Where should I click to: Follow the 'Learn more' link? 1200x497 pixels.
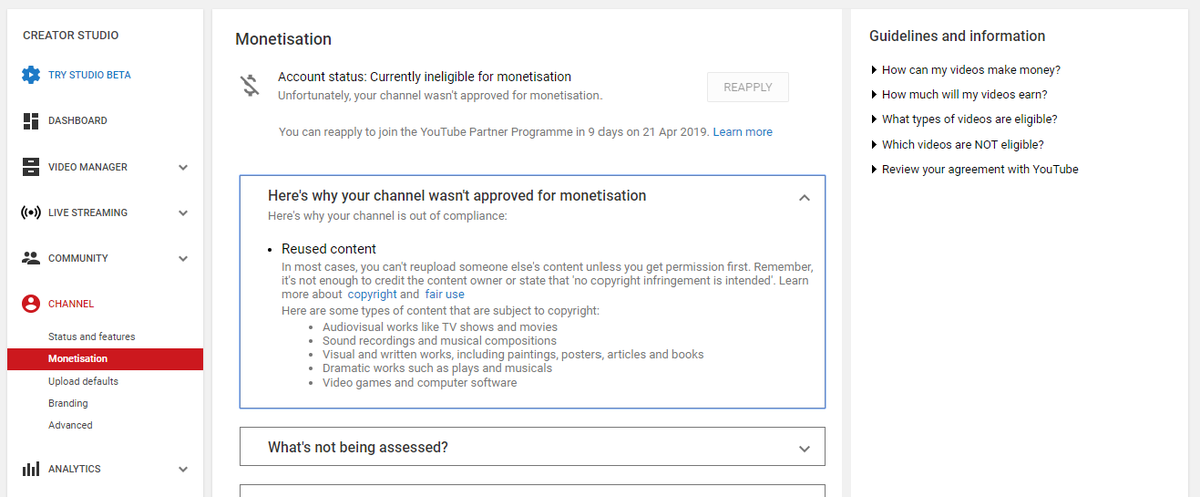click(743, 132)
